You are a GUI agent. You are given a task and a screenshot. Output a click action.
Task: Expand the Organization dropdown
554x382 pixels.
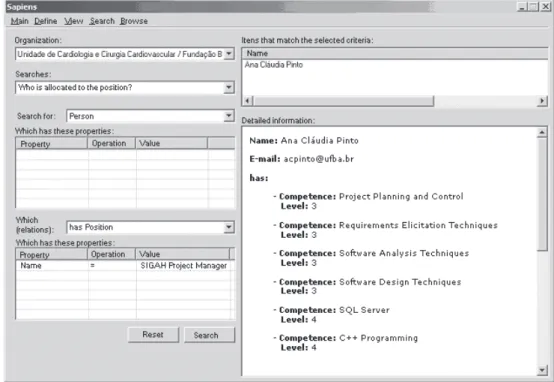[229, 54]
